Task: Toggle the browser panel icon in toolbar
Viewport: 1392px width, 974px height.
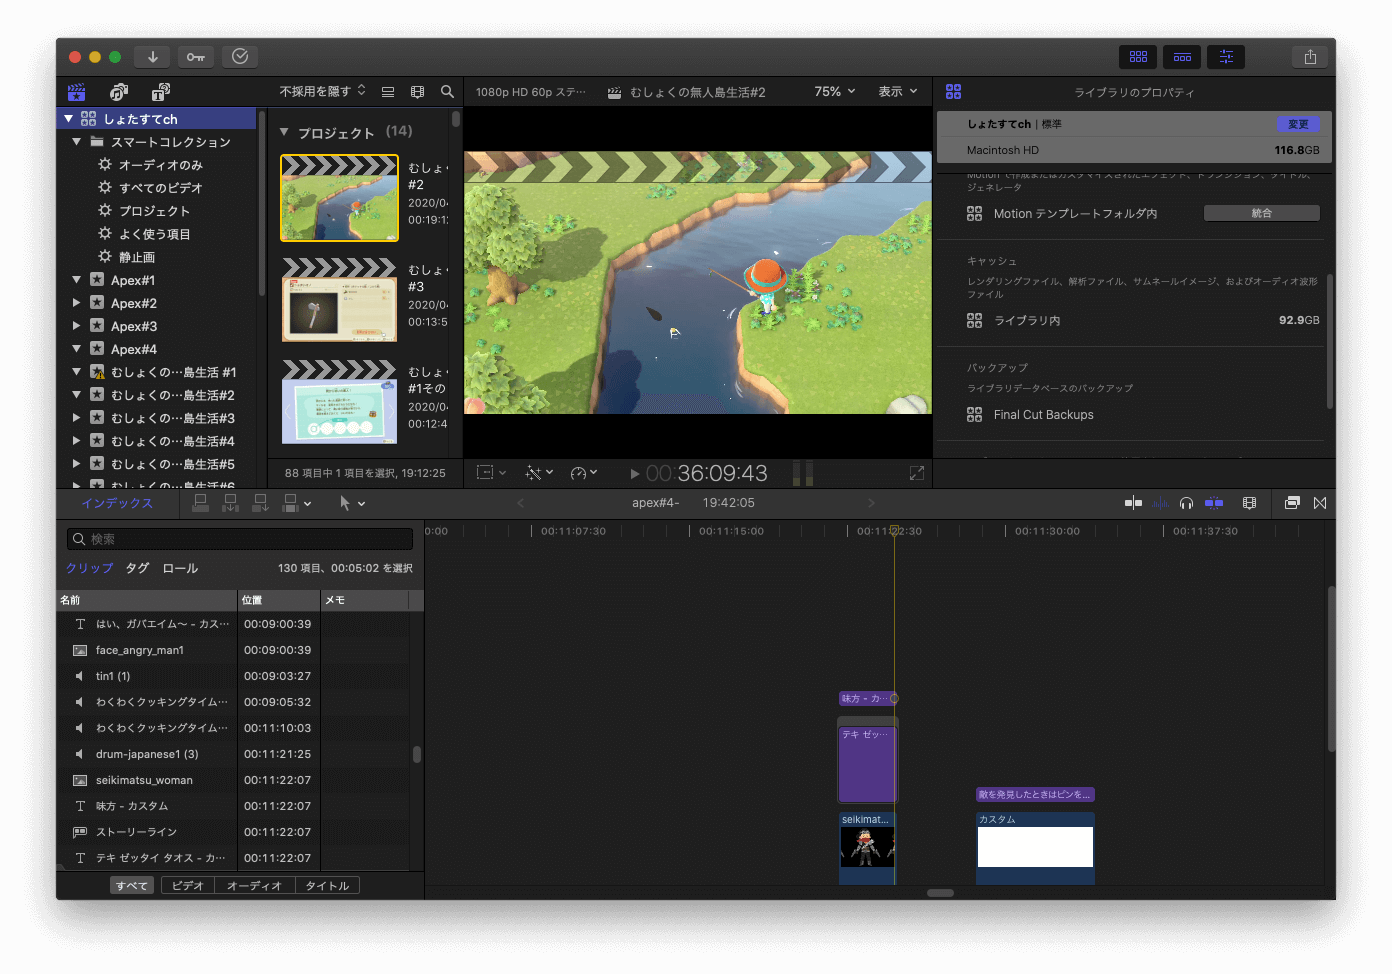Action: [x=1138, y=57]
